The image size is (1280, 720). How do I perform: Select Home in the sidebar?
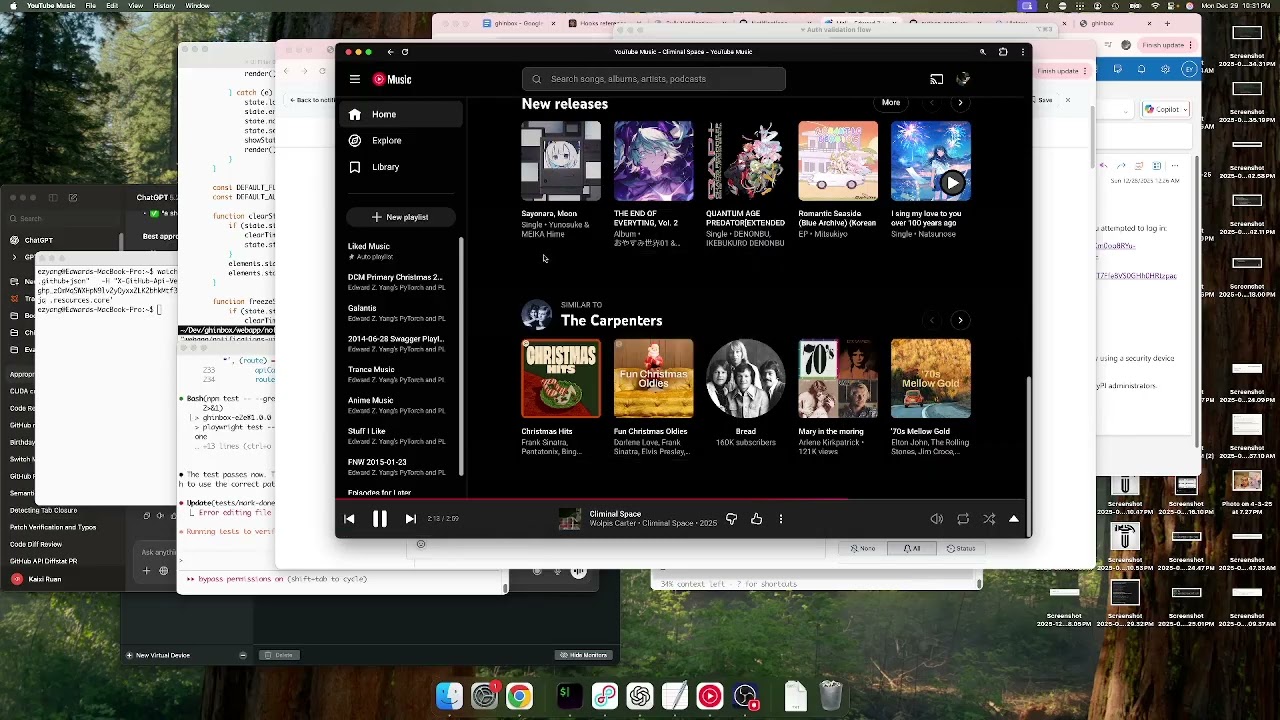coord(401,114)
